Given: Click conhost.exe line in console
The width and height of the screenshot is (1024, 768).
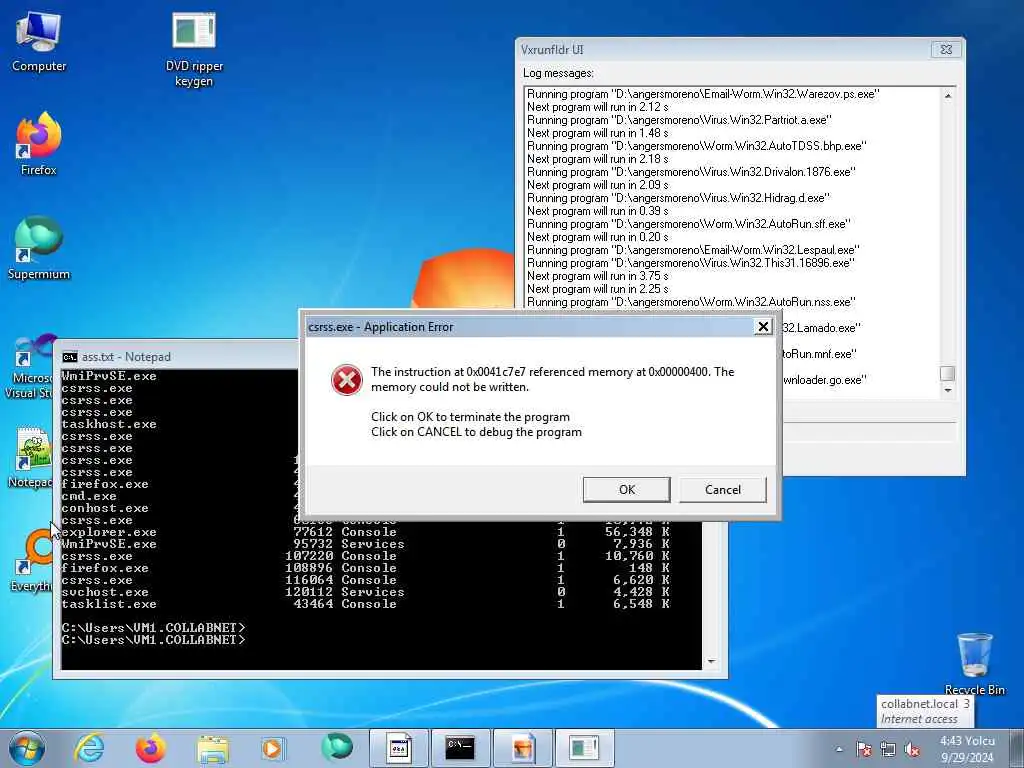Looking at the screenshot, I should 105,508.
